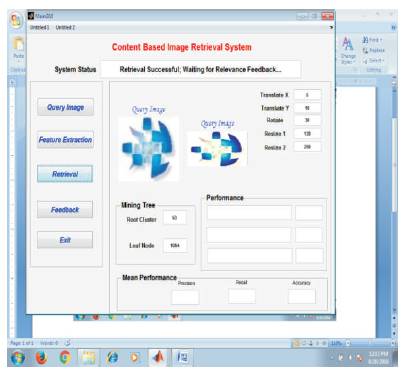Open Internet Explorer taskbar icon

(112, 358)
